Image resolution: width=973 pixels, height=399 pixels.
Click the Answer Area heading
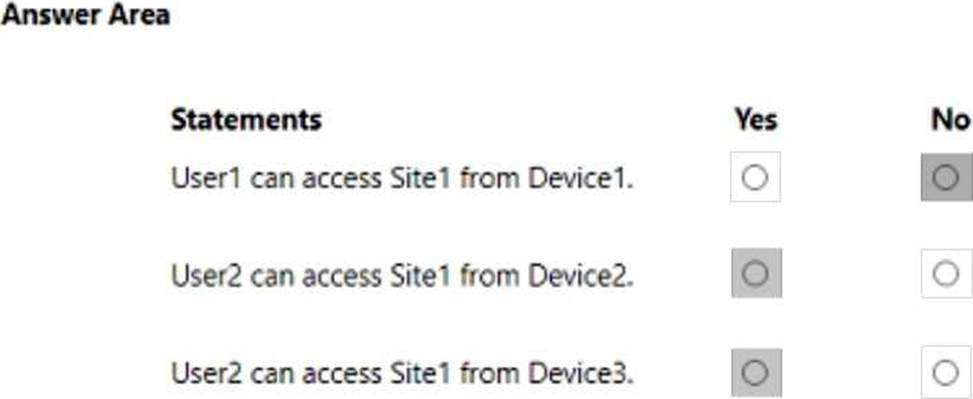tap(85, 15)
